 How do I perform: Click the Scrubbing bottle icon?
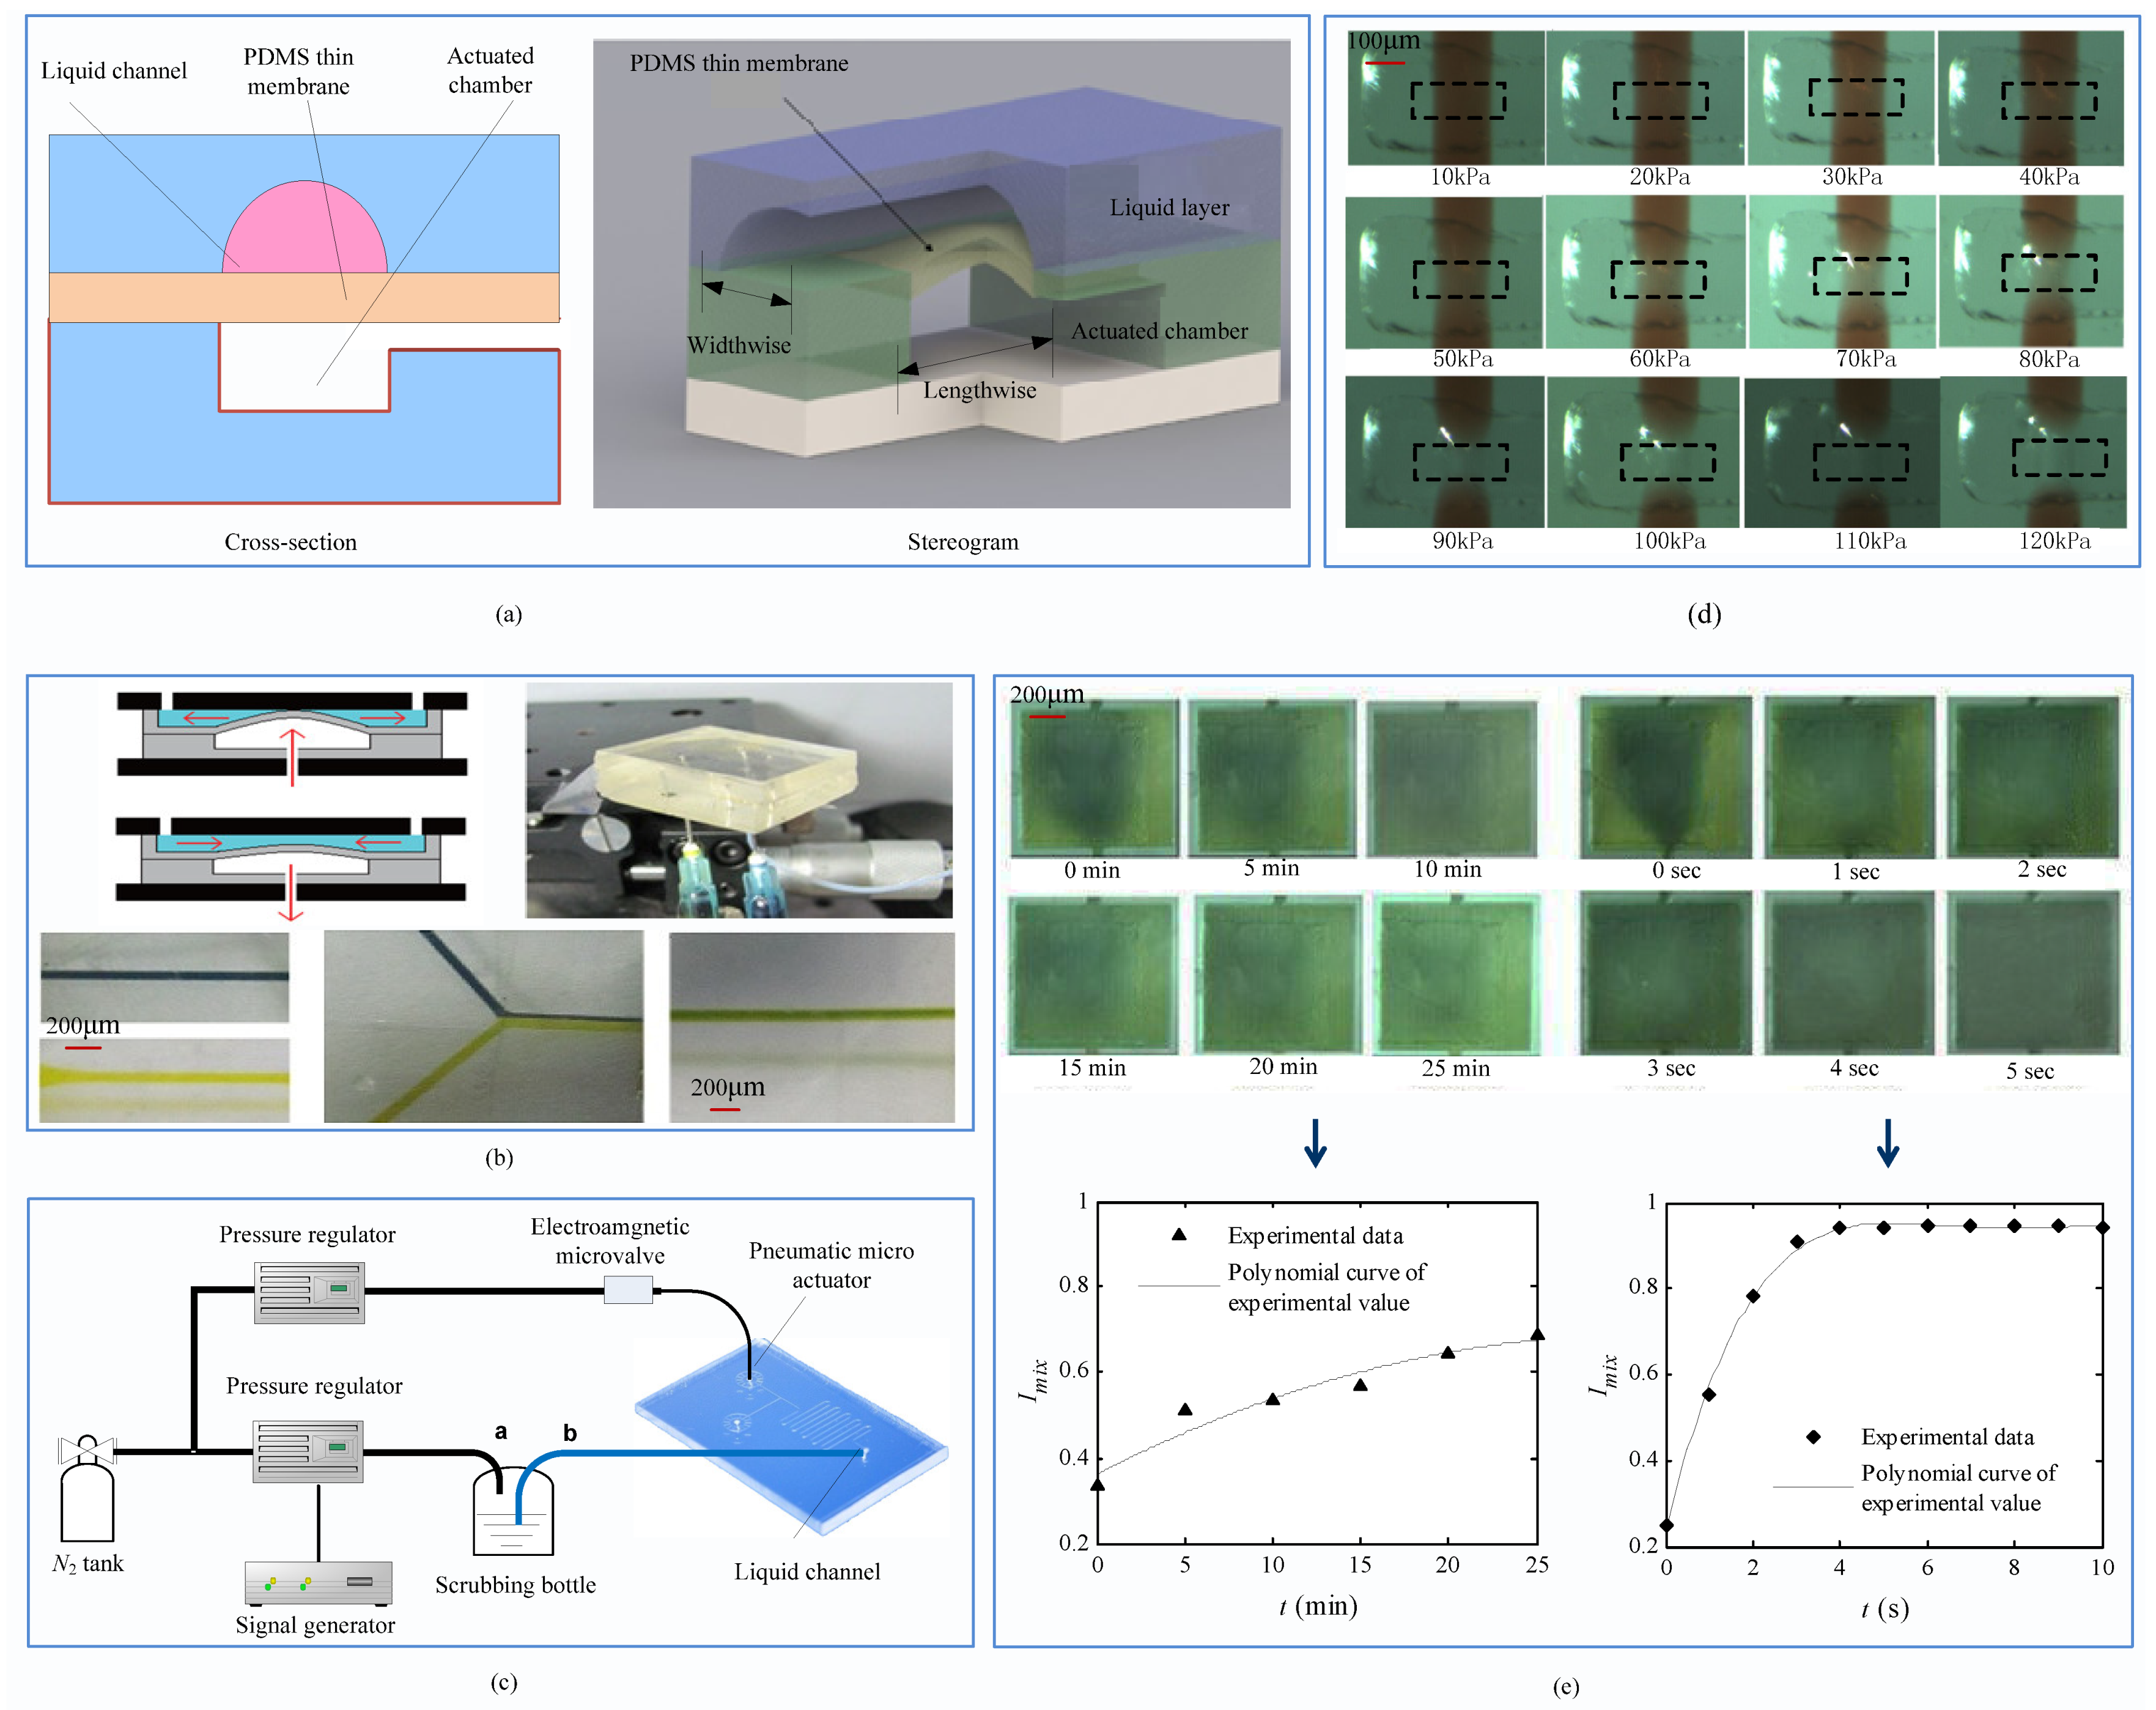tap(513, 1511)
